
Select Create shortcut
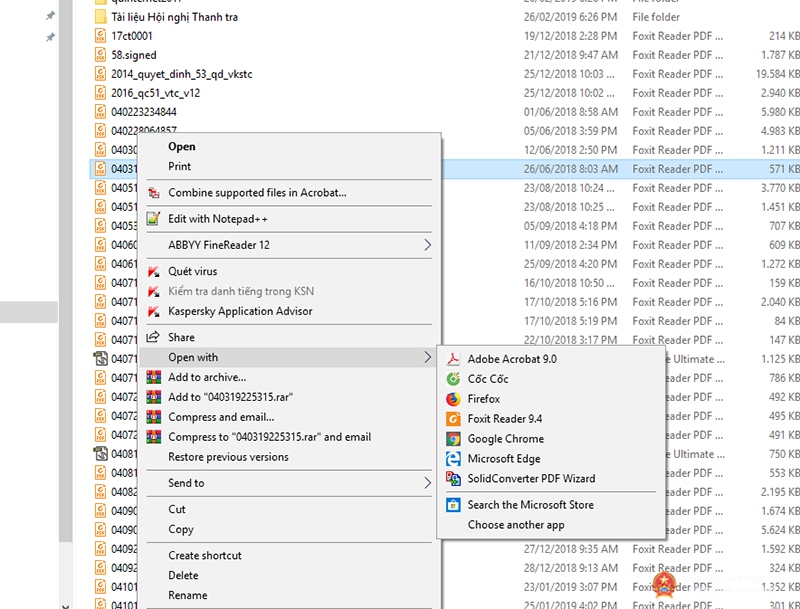click(x=289, y=555)
